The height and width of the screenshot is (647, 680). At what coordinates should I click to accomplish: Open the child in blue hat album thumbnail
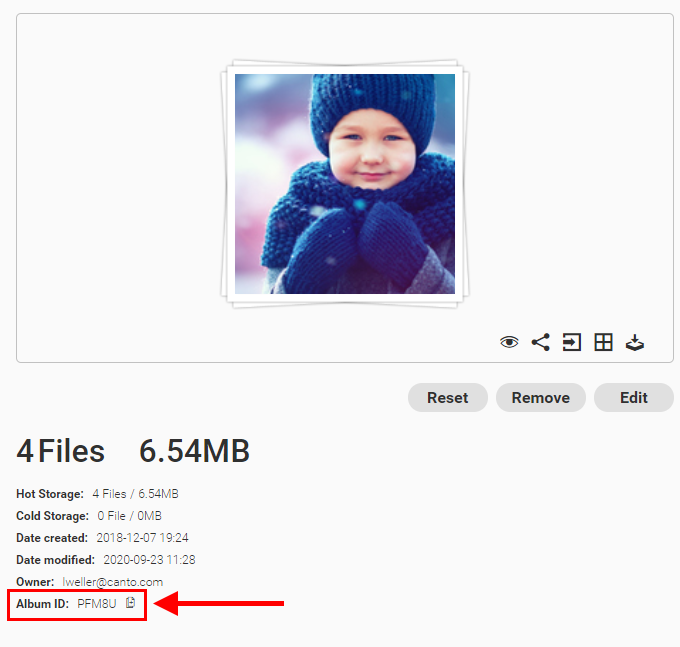click(345, 184)
